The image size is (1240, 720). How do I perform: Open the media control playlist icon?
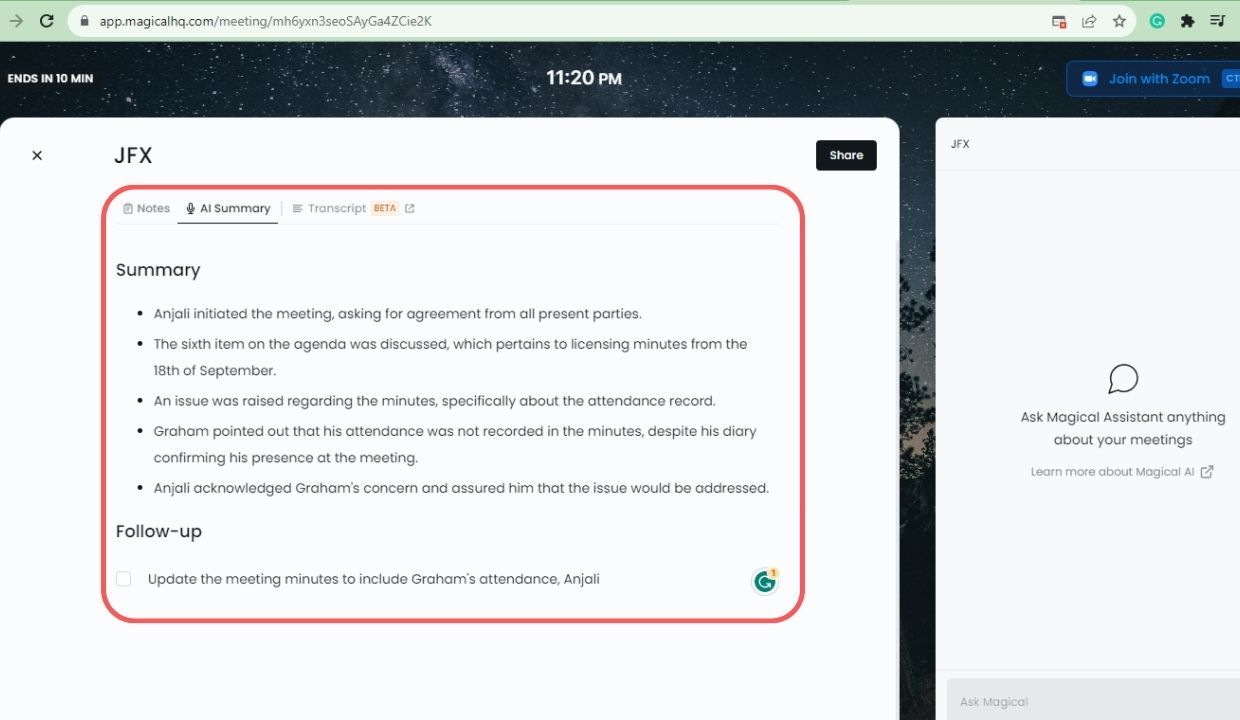pos(1217,21)
